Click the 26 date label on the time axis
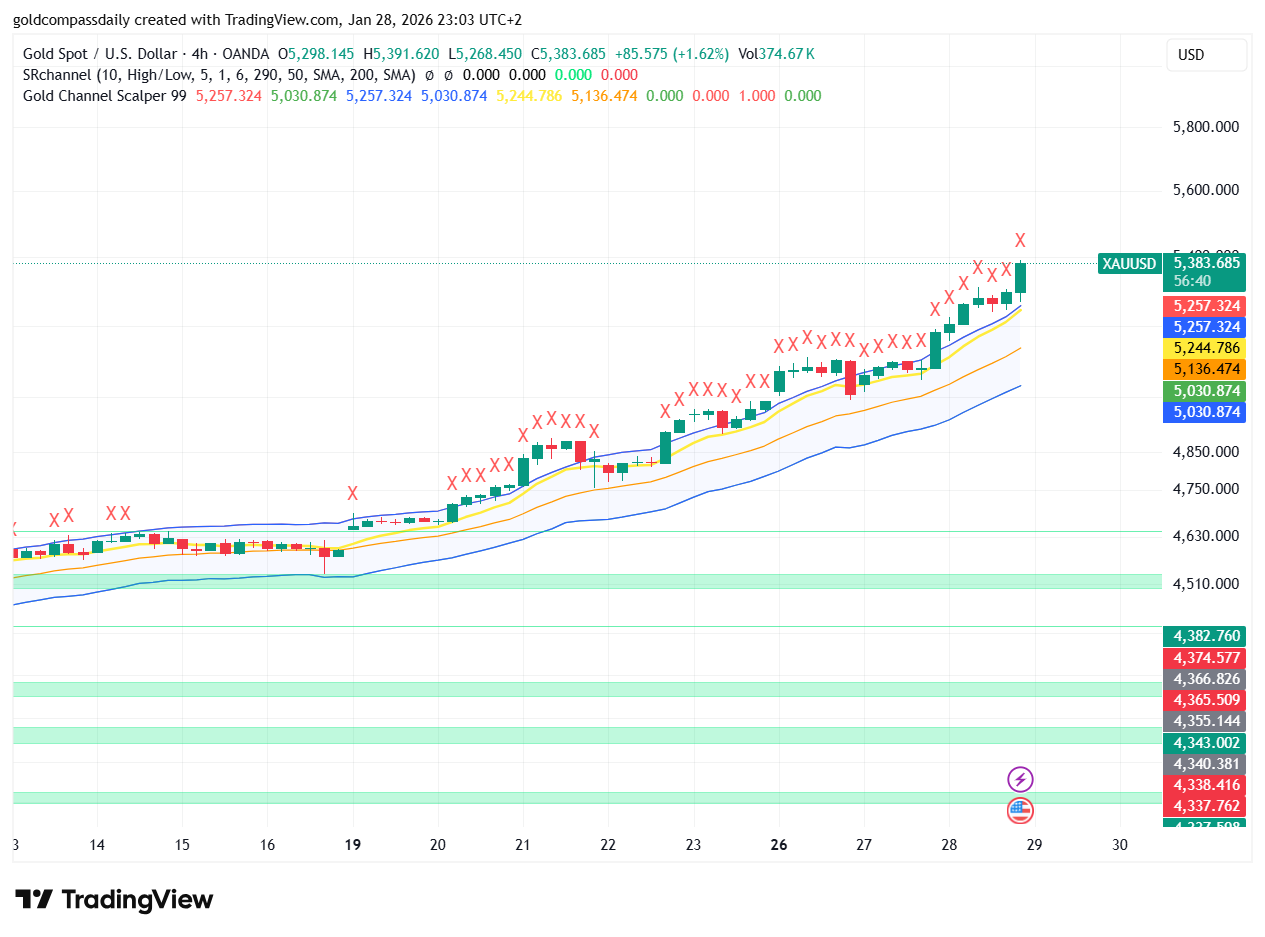Viewport: 1265px width, 937px height. click(x=778, y=845)
